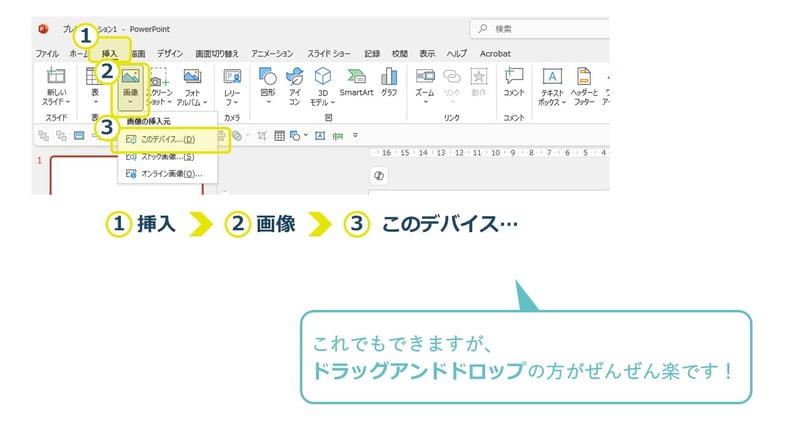Click the blue text box quick access icon
Screen dimensions: 785x441
[320, 136]
